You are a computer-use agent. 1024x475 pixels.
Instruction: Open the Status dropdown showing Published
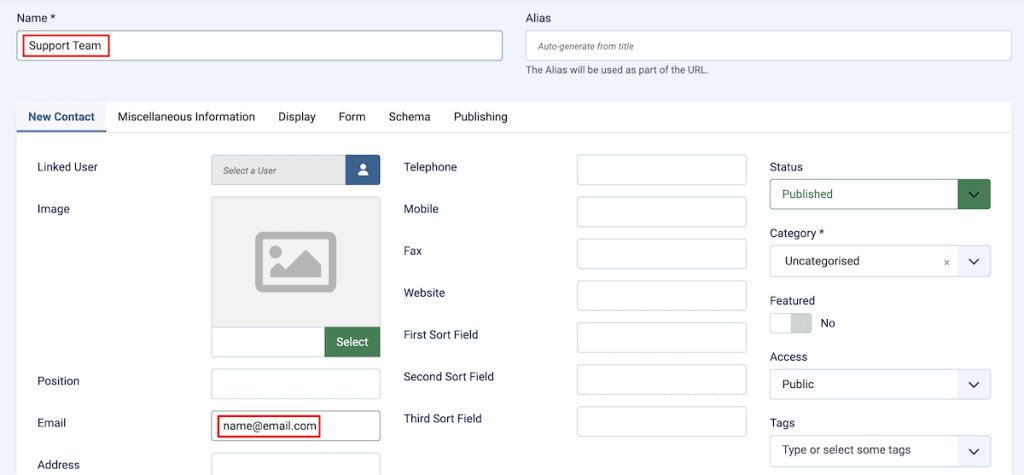click(x=880, y=194)
